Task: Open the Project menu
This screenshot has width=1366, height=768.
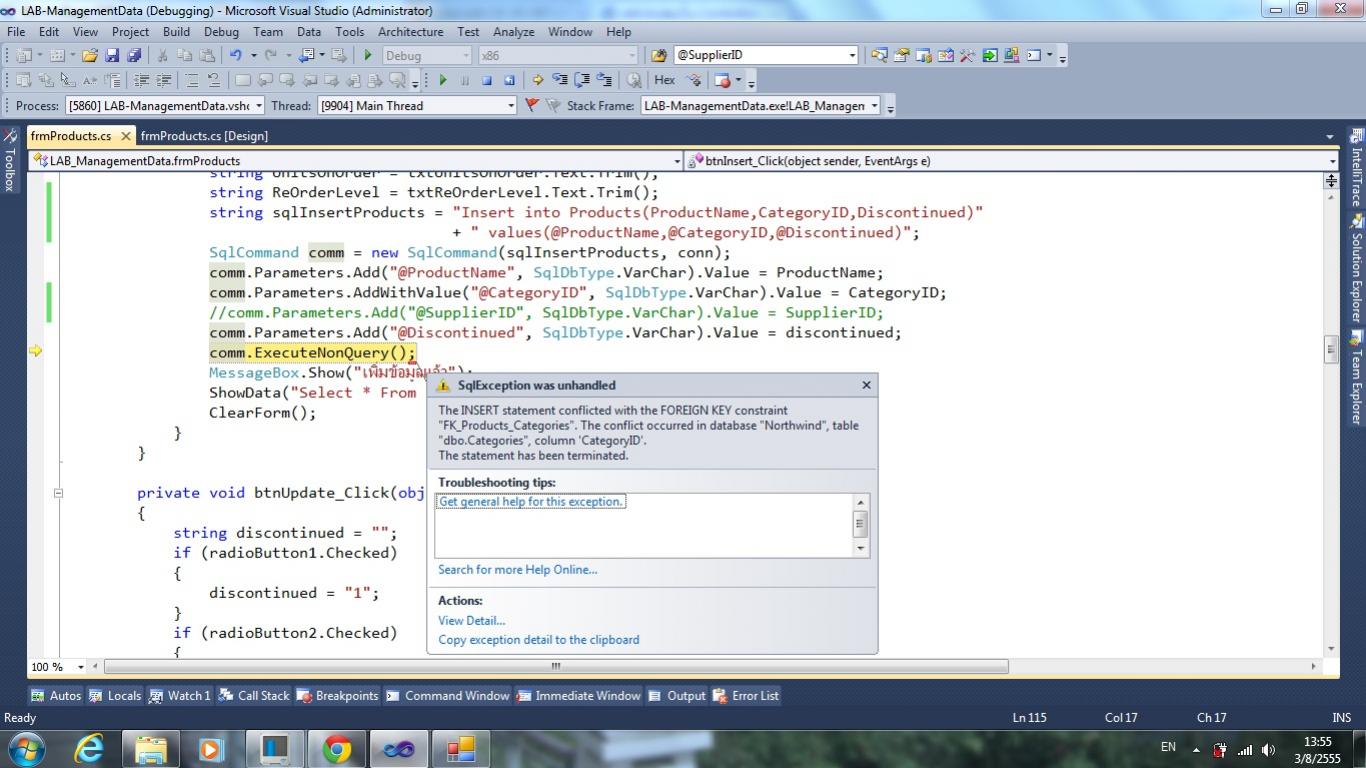Action: 130,32
